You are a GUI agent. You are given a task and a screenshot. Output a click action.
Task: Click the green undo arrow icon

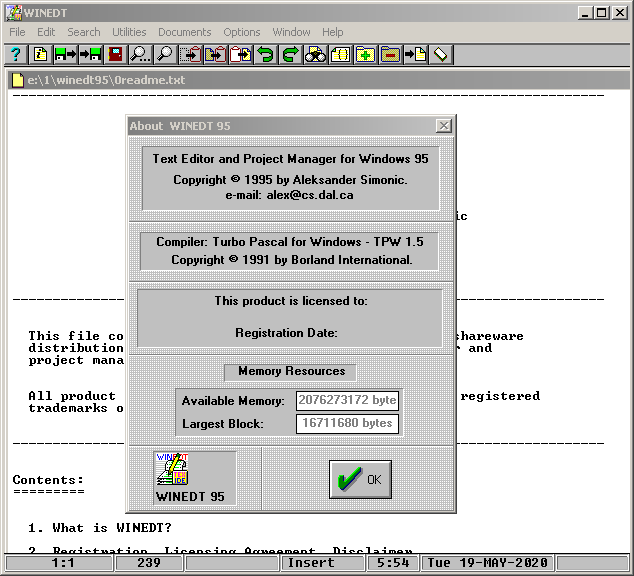[265, 54]
